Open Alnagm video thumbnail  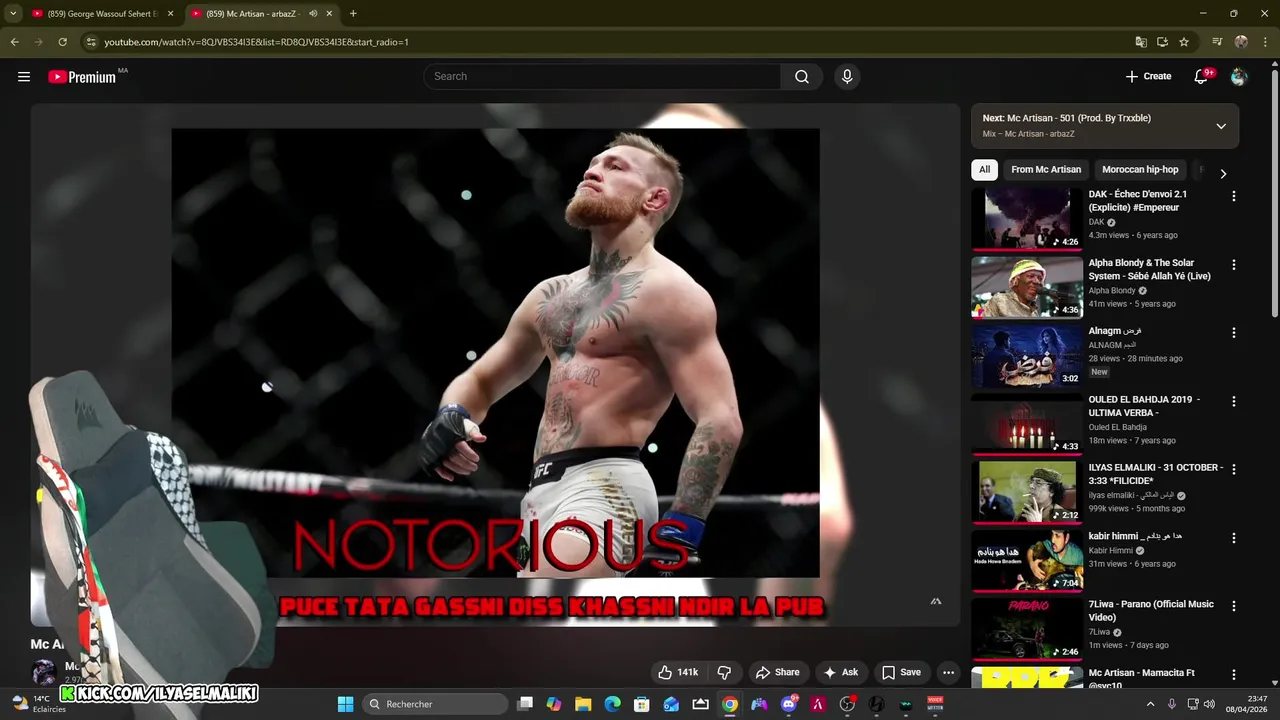tap(1027, 356)
